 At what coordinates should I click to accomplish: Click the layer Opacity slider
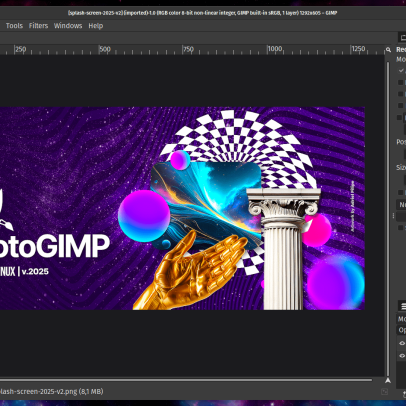pos(401,330)
